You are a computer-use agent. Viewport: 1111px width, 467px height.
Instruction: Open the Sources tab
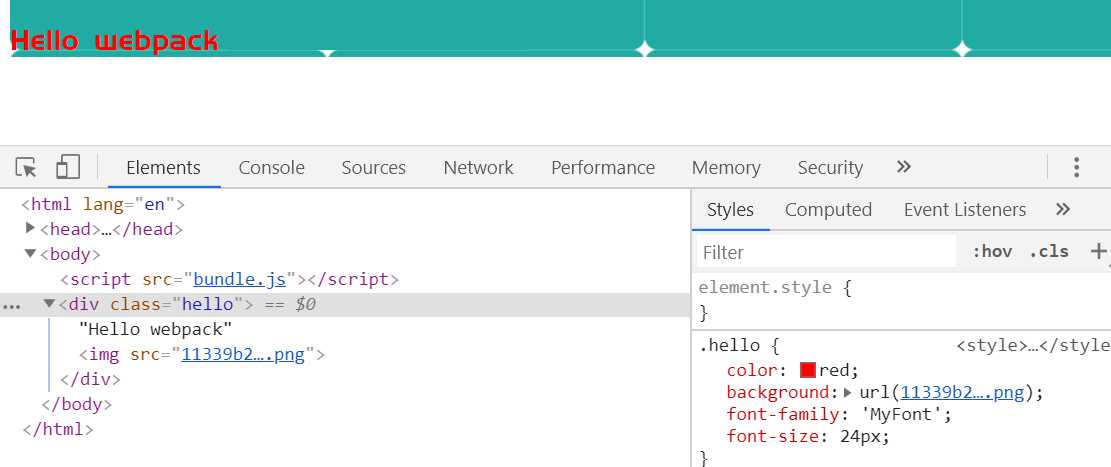373,168
